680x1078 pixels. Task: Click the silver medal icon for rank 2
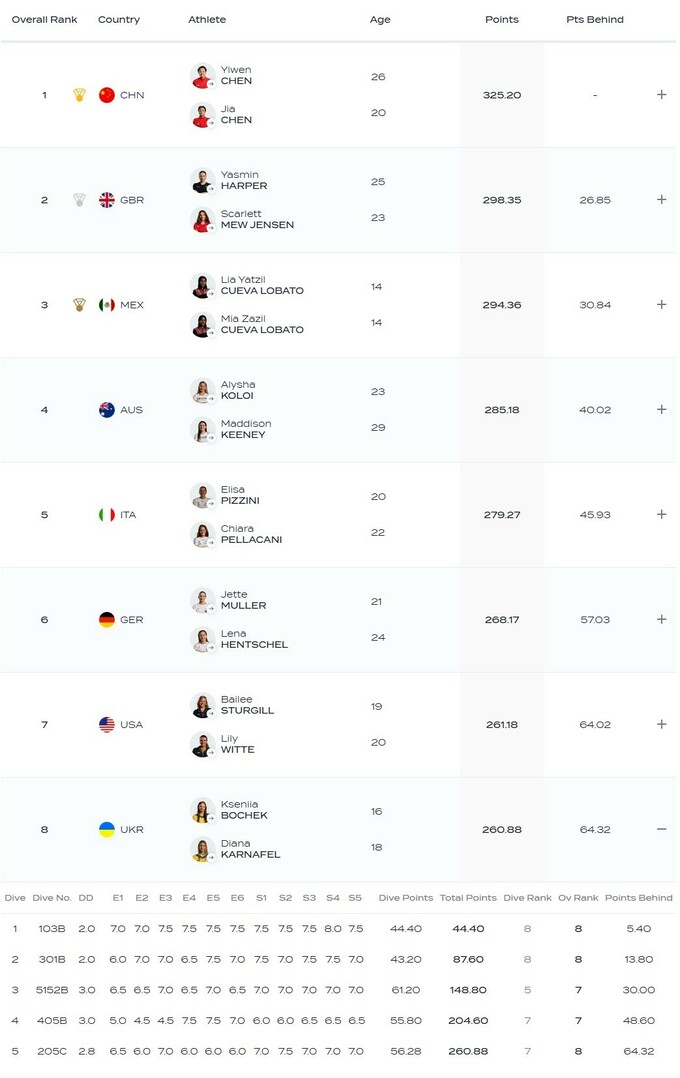pyautogui.click(x=79, y=200)
